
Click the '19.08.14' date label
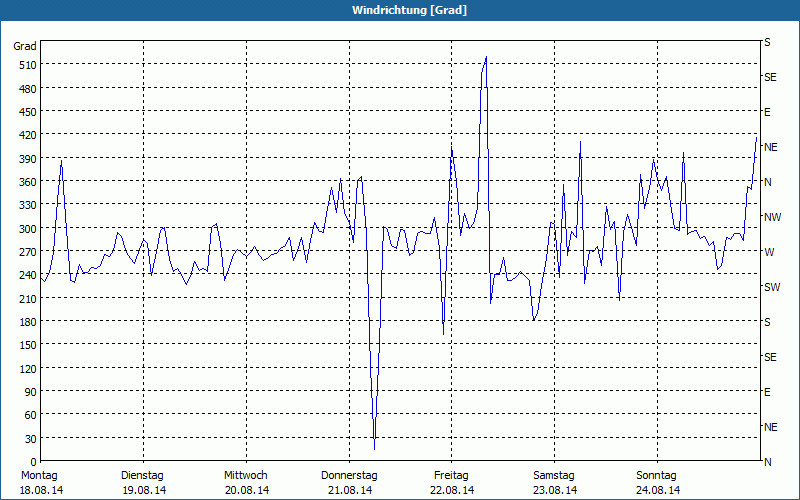[x=144, y=490]
